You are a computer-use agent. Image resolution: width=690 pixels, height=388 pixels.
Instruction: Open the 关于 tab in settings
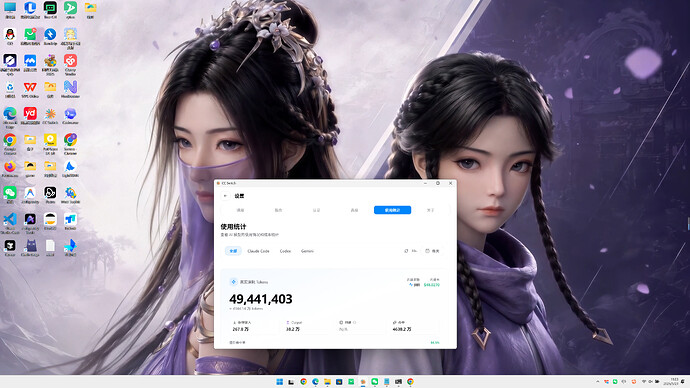click(x=430, y=210)
